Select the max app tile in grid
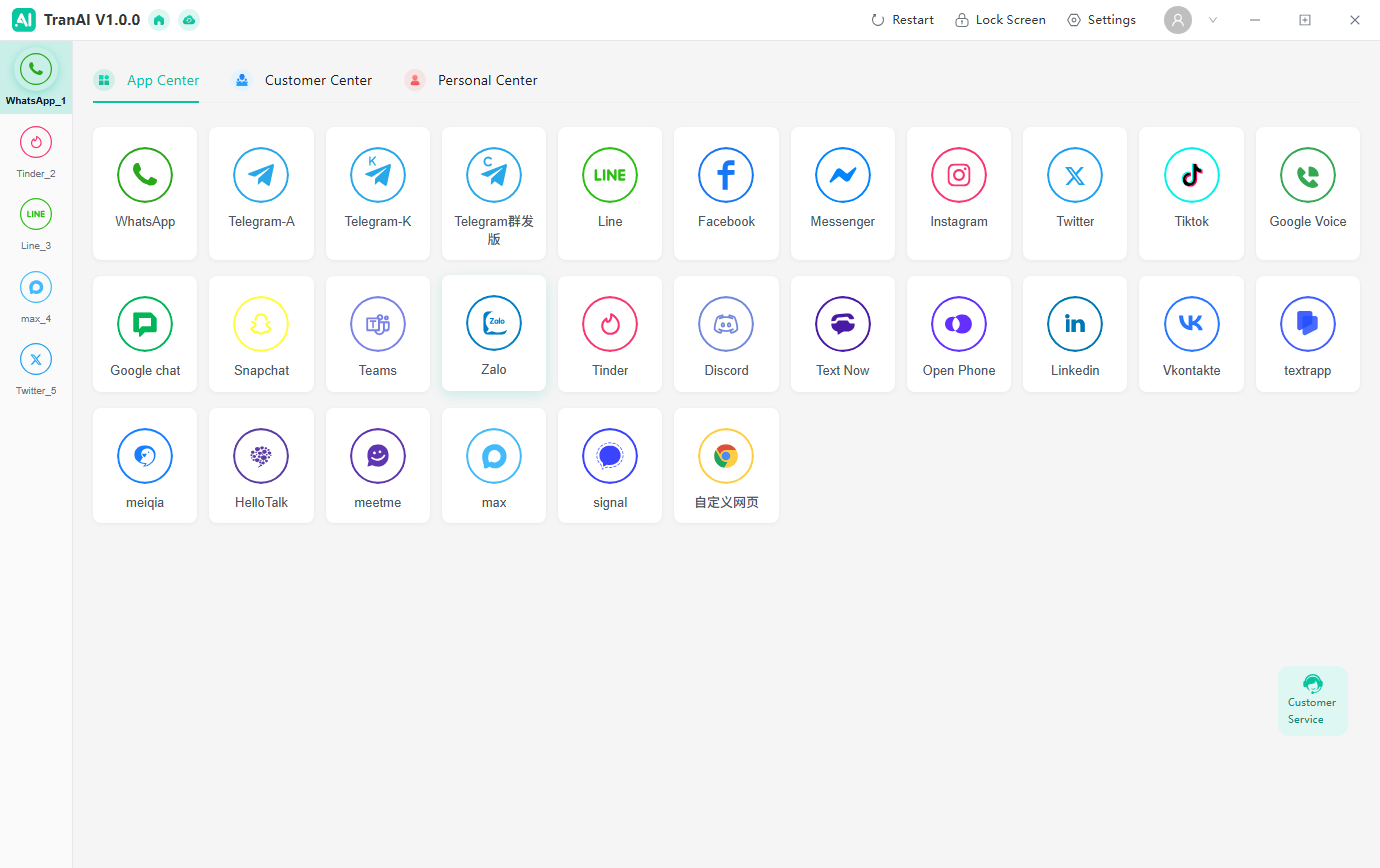 coord(494,465)
